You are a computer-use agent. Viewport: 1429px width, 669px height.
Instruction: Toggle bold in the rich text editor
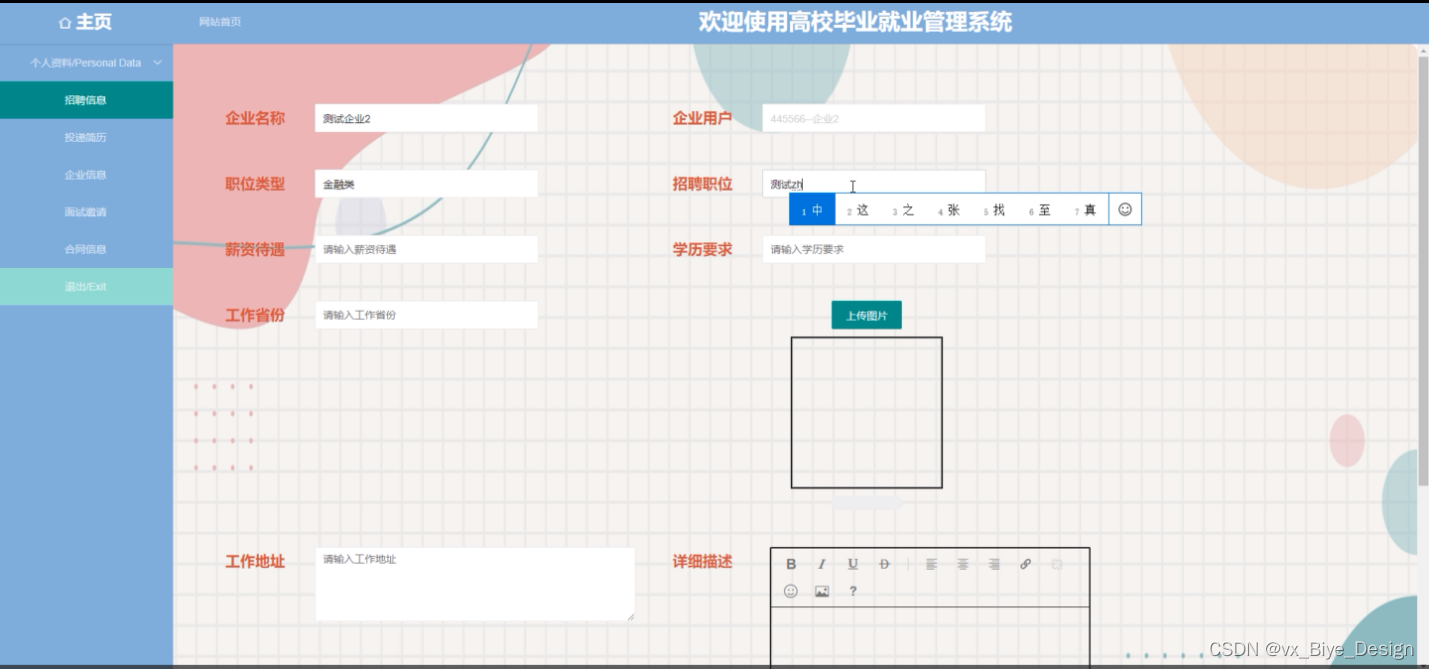click(x=791, y=564)
